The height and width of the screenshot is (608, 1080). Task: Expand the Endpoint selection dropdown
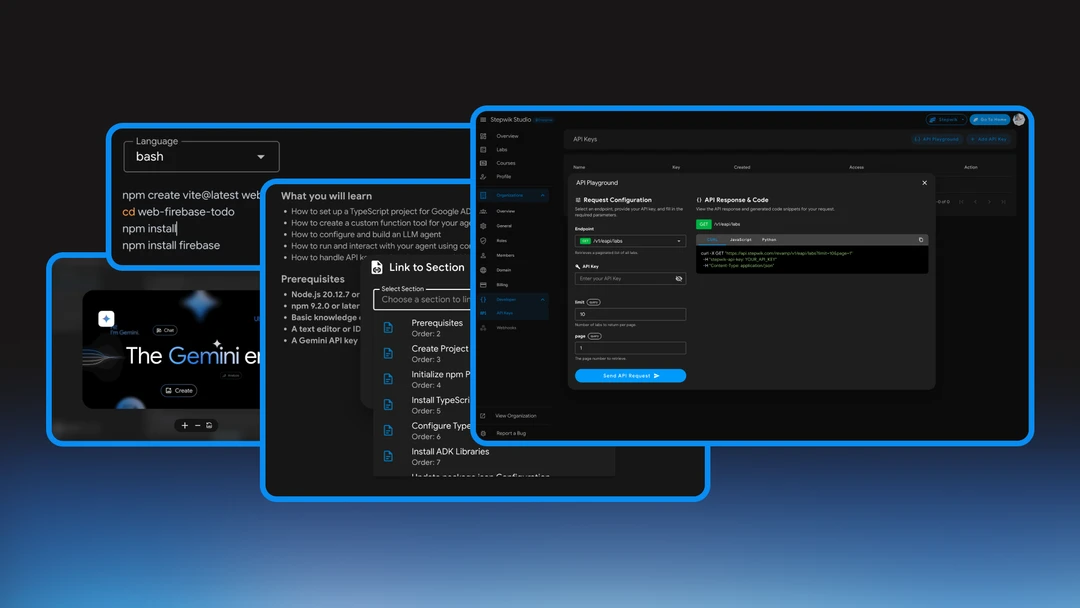(679, 241)
